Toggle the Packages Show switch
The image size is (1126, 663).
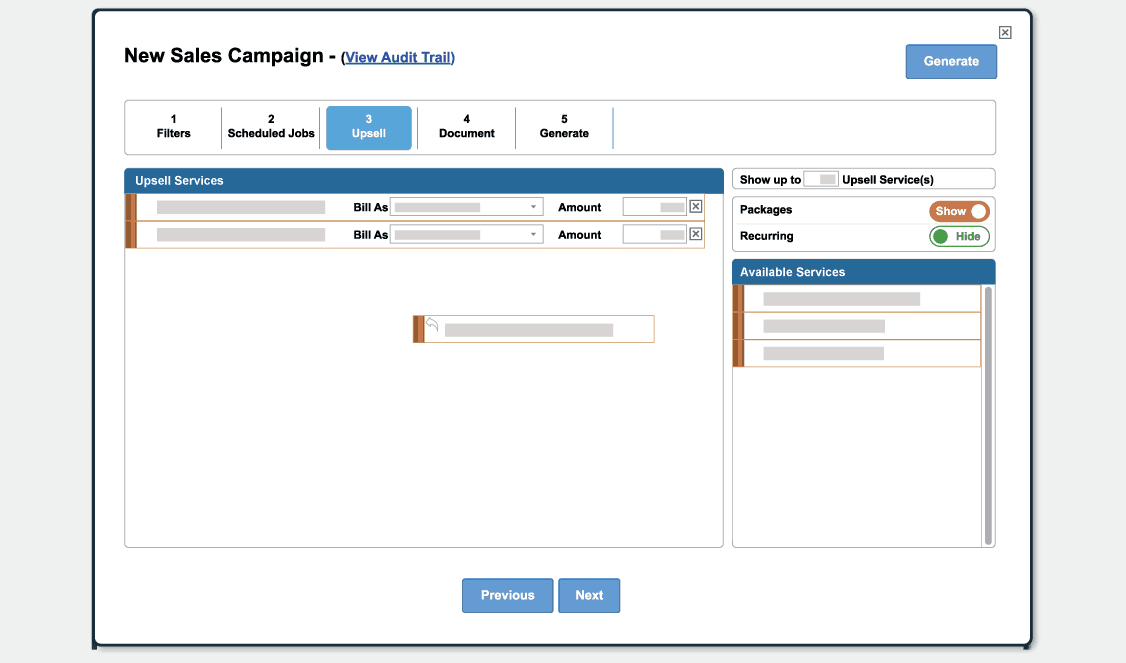pos(959,211)
